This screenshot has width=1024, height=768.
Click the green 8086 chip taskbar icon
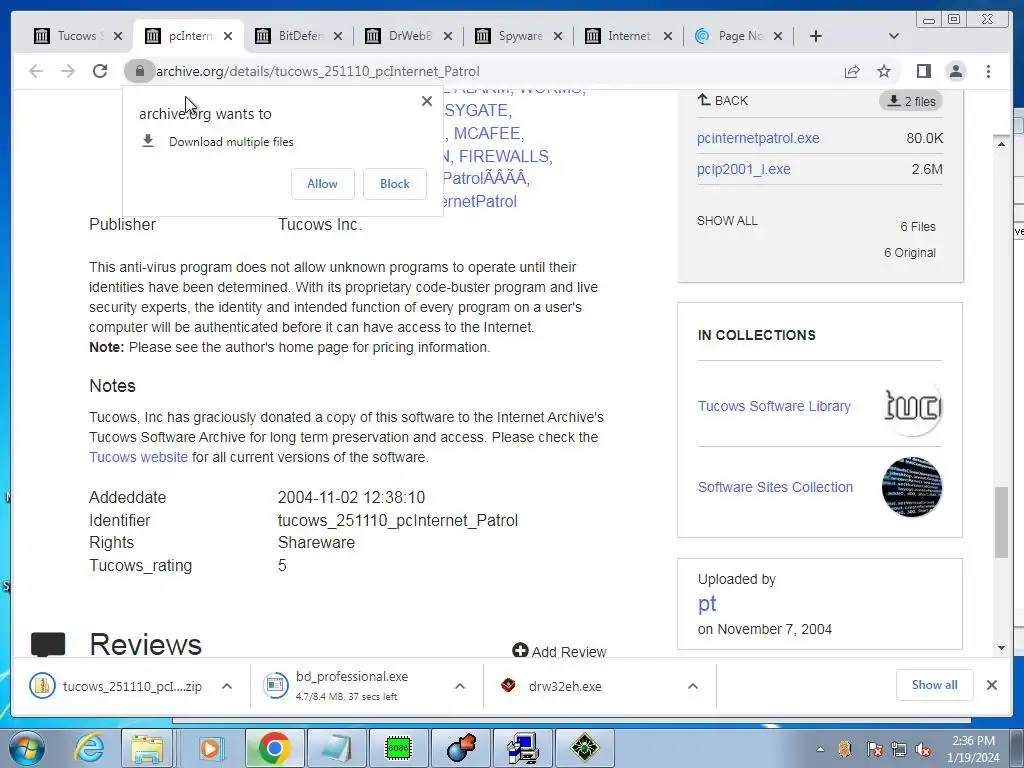point(398,748)
